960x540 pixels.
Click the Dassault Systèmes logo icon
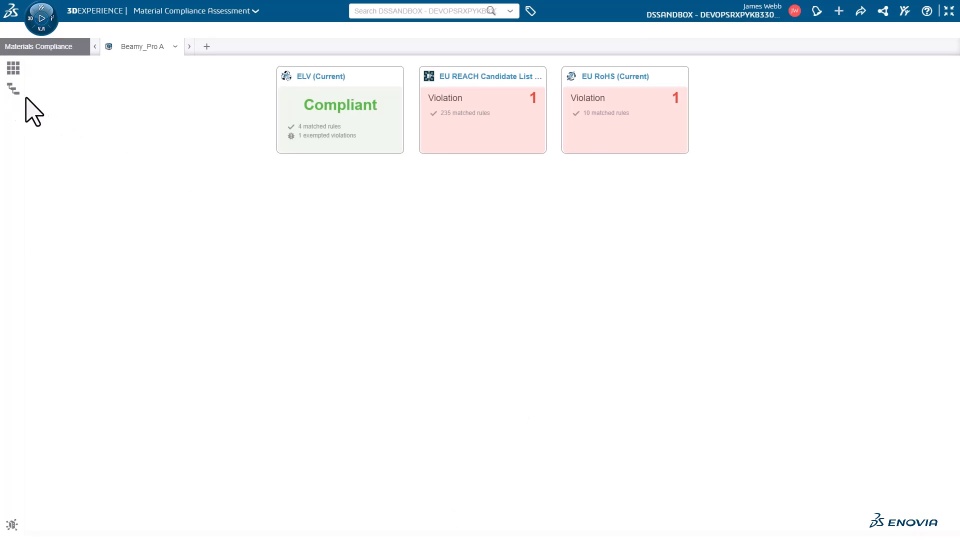click(x=11, y=10)
